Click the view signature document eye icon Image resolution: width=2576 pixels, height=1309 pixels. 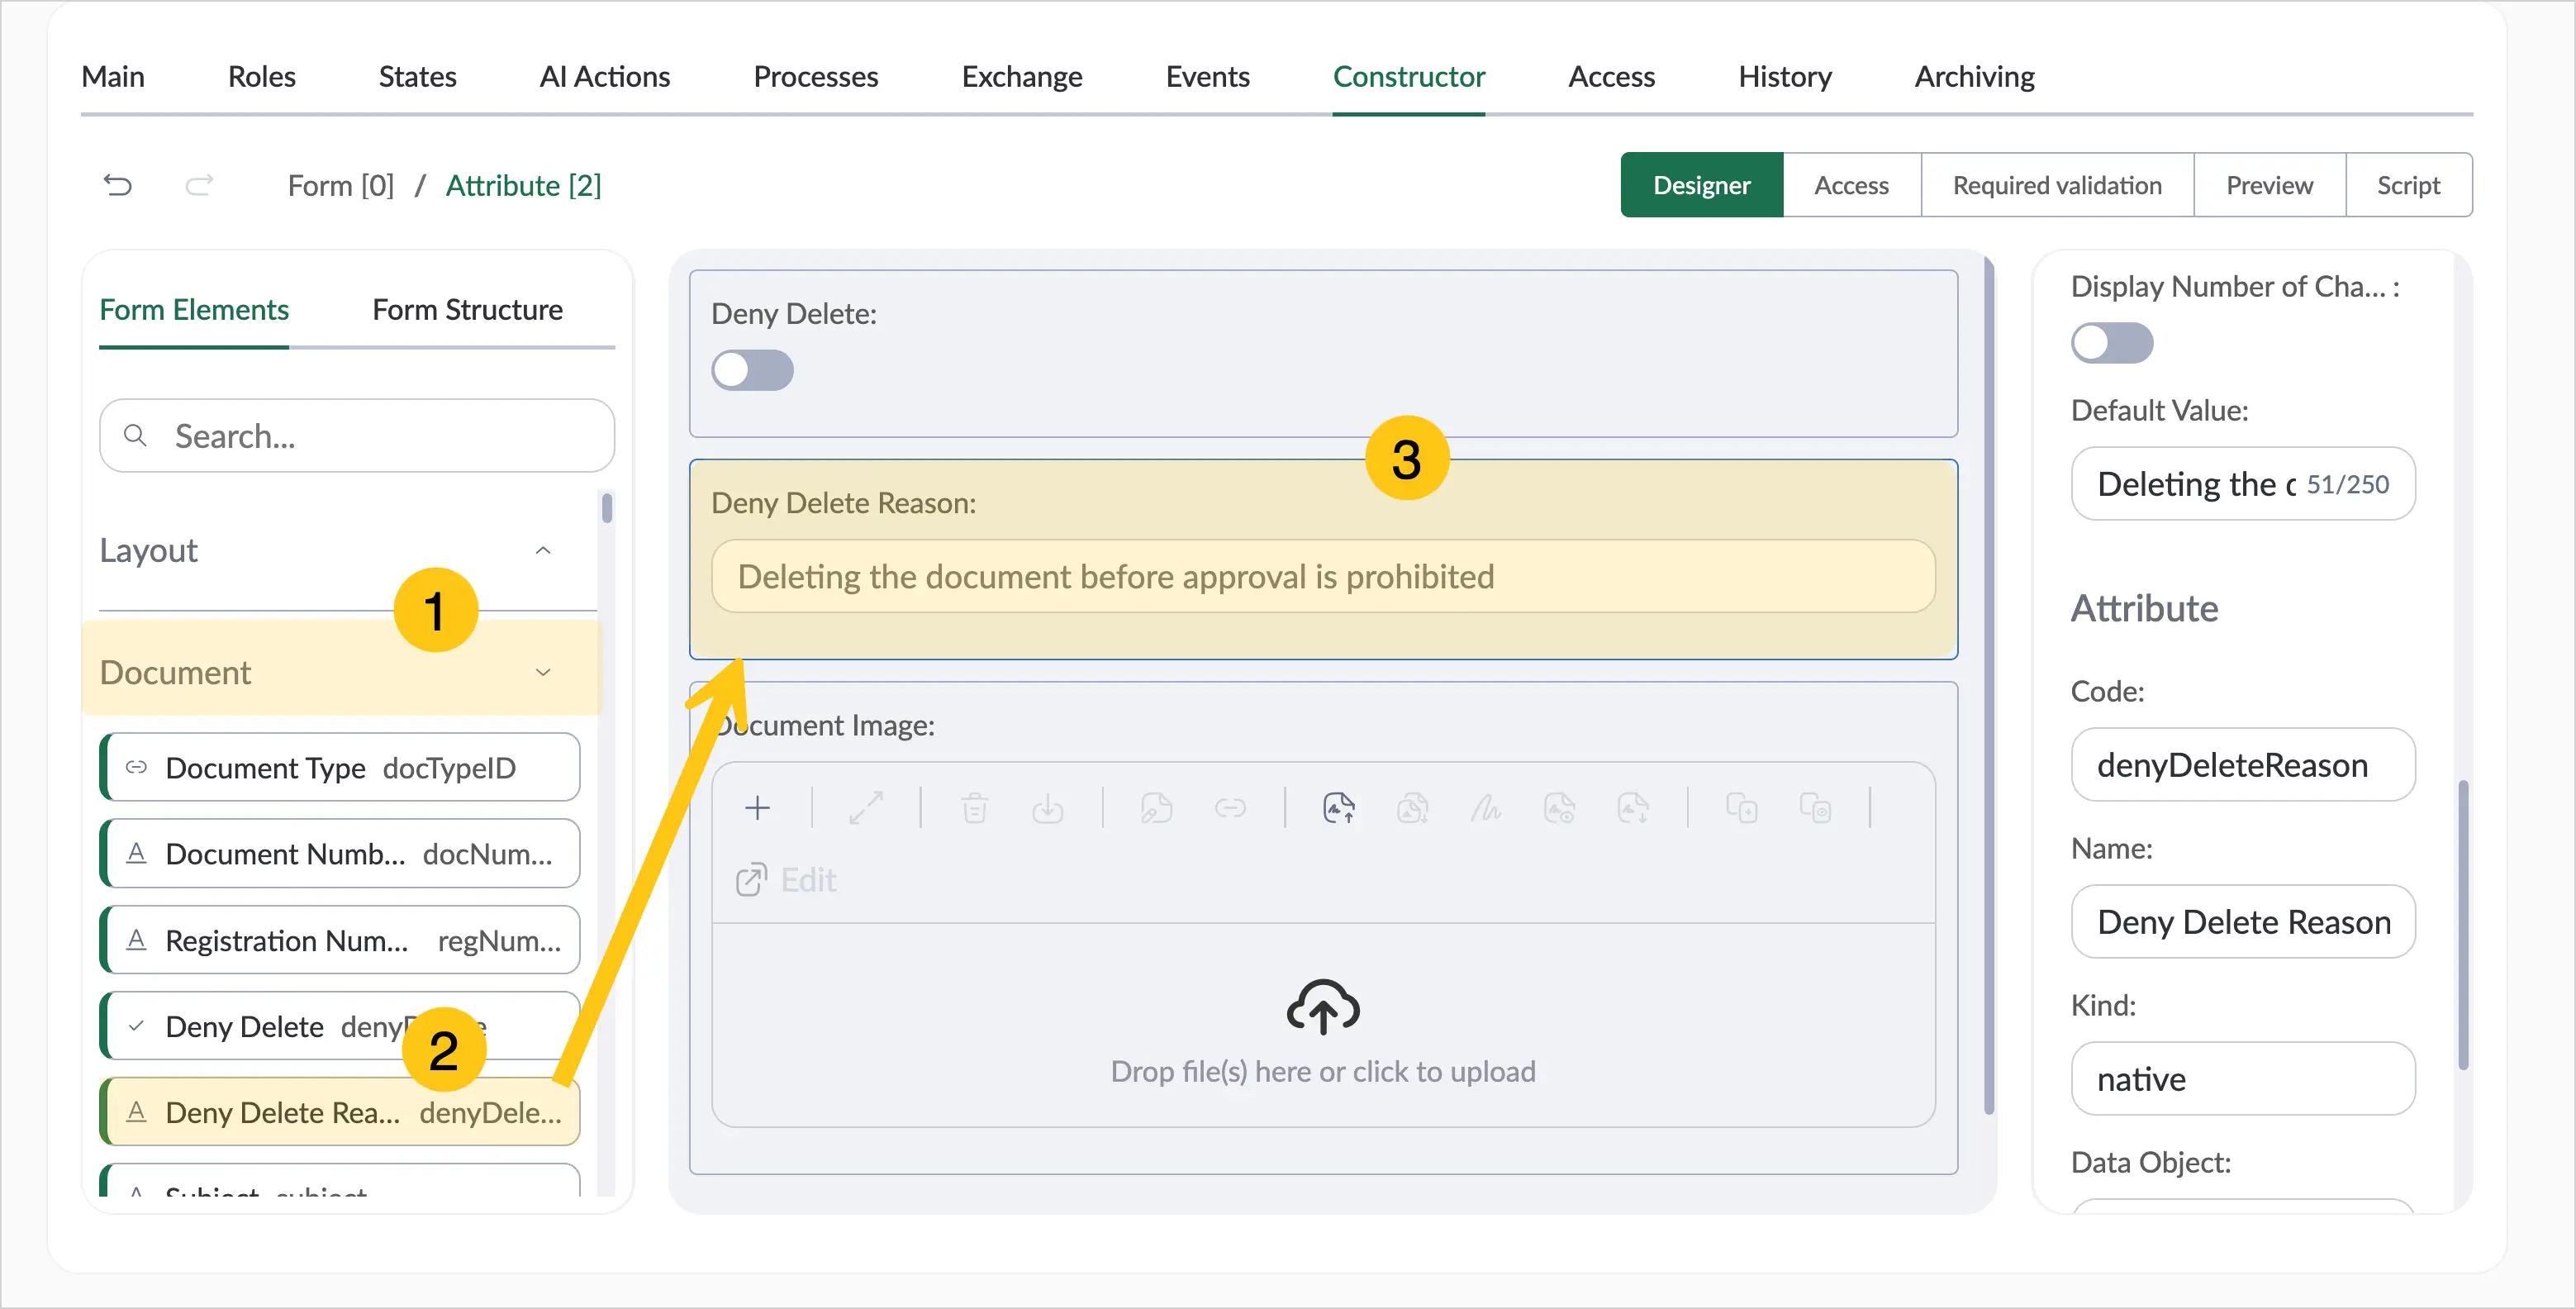tap(1560, 807)
